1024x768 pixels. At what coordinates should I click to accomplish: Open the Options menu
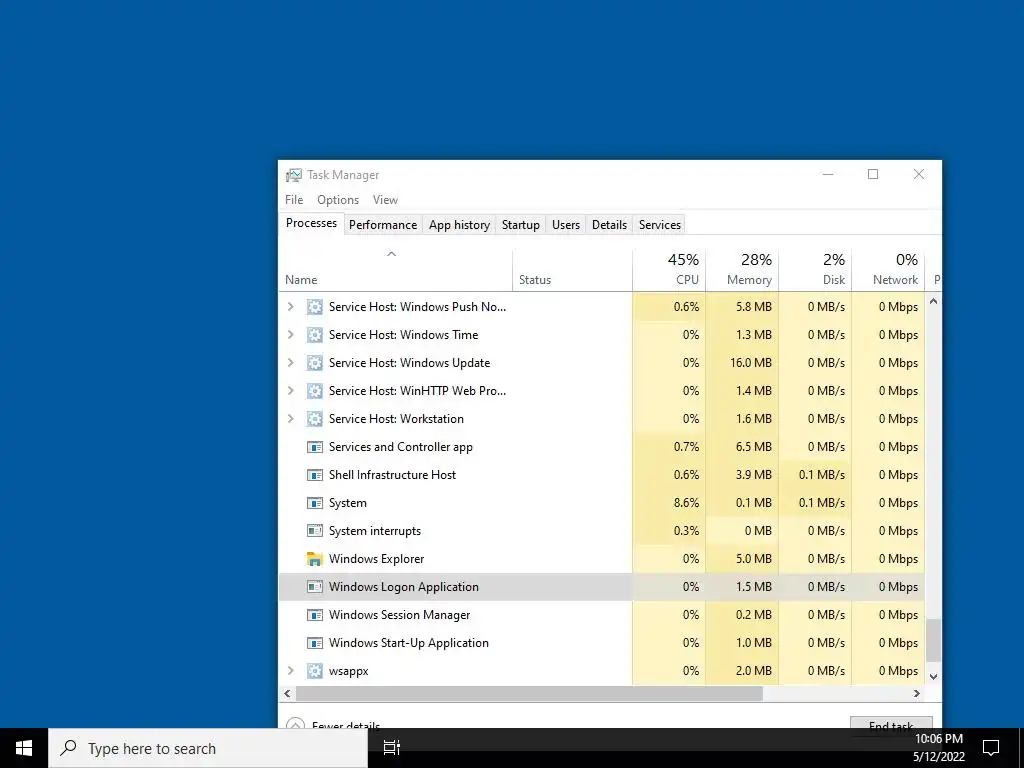point(338,200)
